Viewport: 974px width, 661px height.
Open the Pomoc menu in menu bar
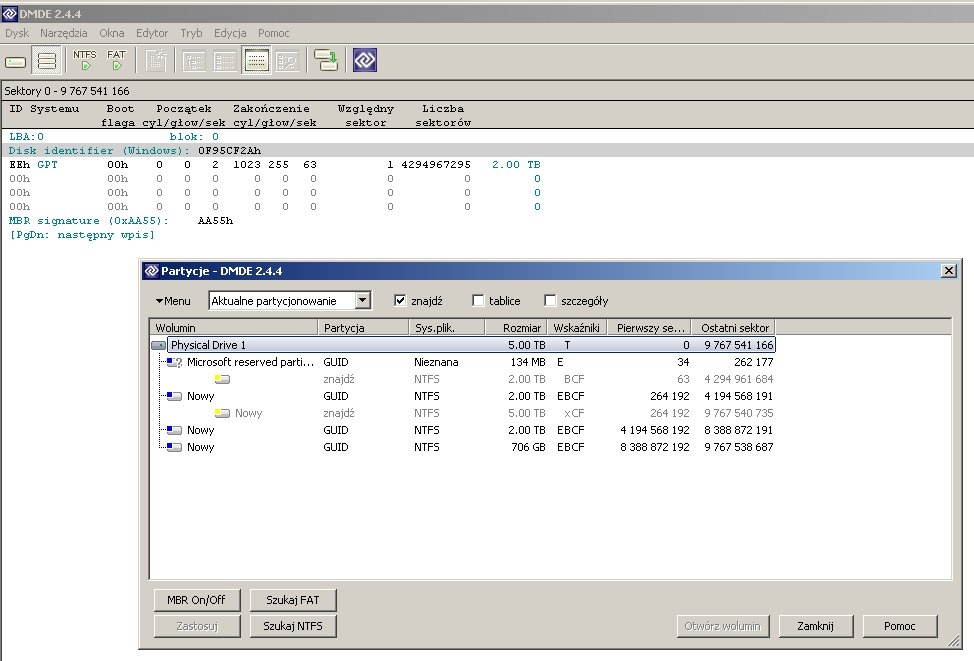[273, 33]
